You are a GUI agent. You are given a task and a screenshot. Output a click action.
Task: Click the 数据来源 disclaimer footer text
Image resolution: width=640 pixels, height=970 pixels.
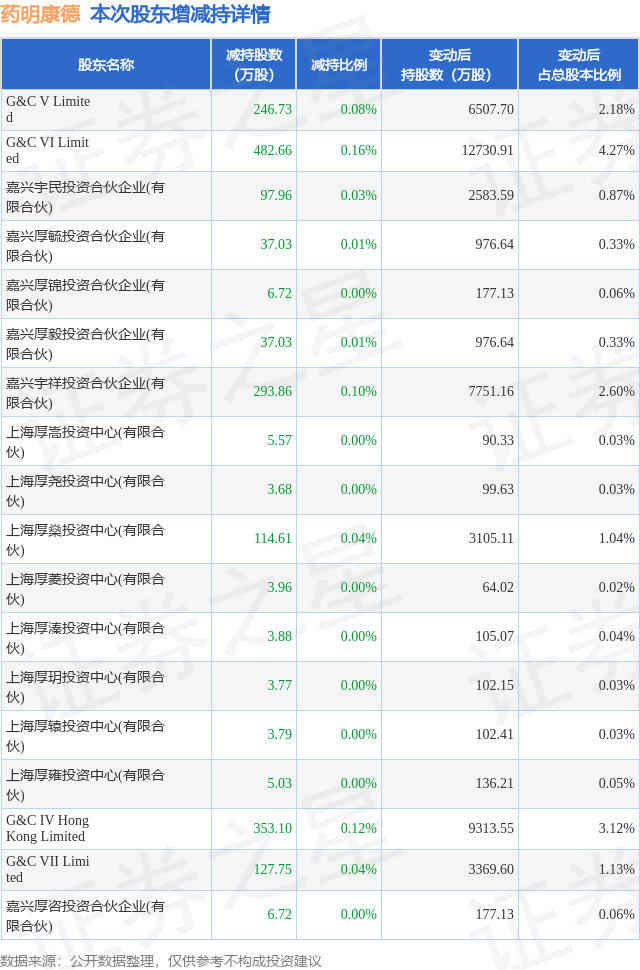pyautogui.click(x=161, y=961)
